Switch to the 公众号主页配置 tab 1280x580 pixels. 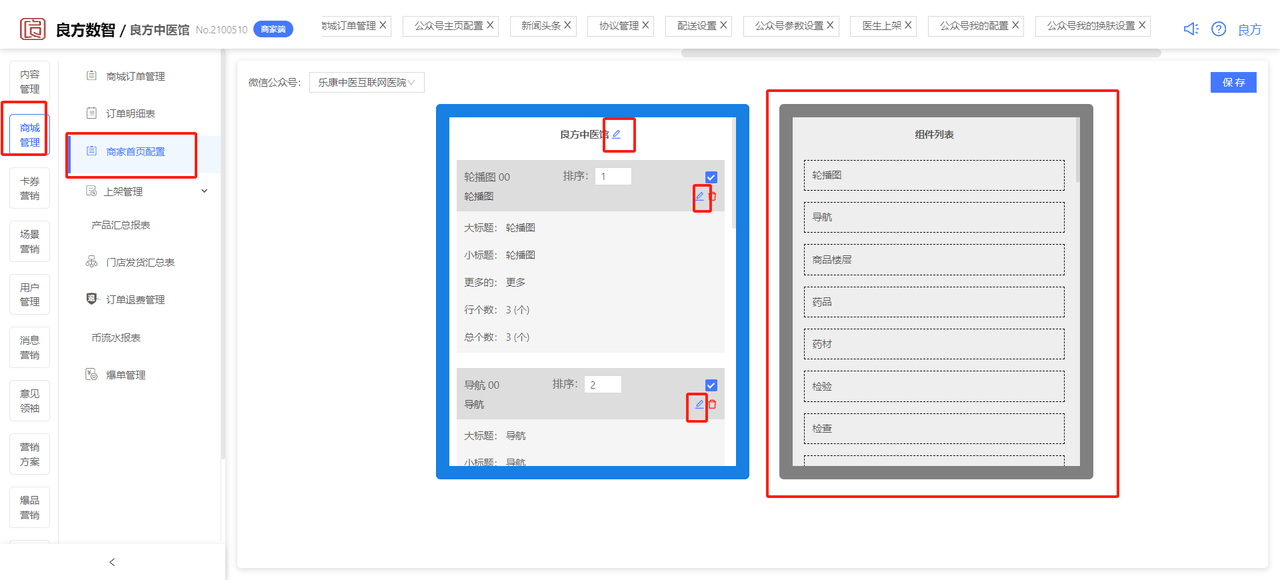pos(448,26)
